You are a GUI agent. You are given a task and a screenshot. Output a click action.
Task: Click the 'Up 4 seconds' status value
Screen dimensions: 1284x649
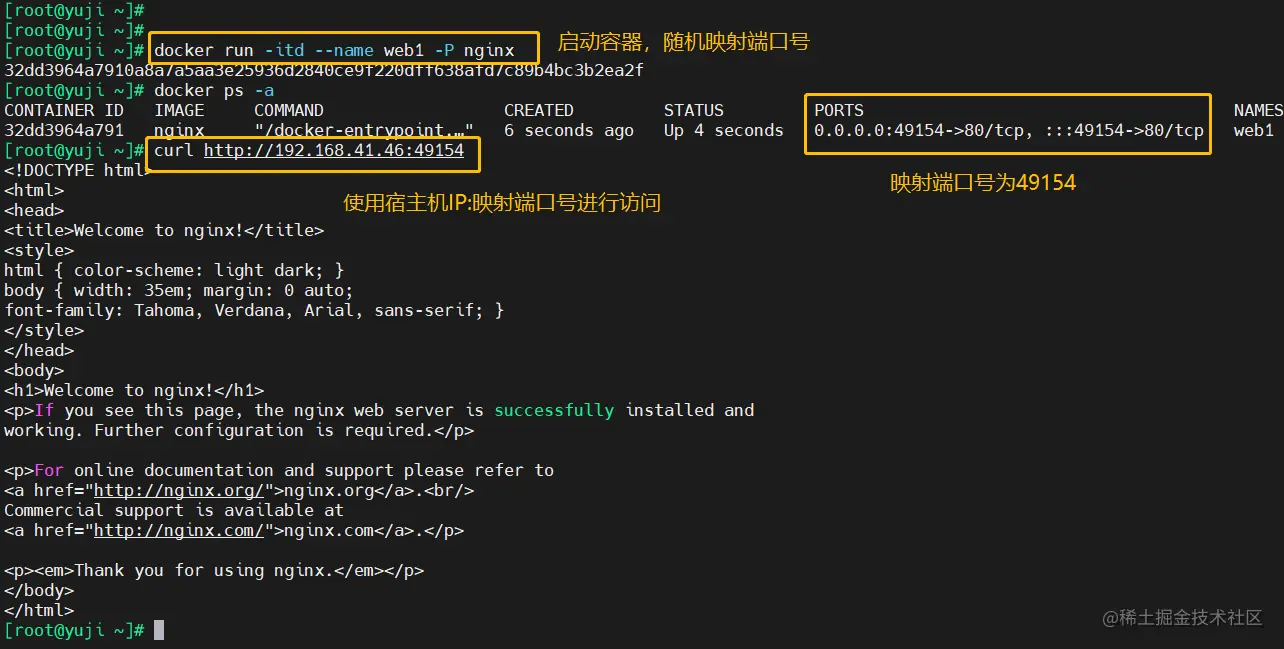[724, 130]
